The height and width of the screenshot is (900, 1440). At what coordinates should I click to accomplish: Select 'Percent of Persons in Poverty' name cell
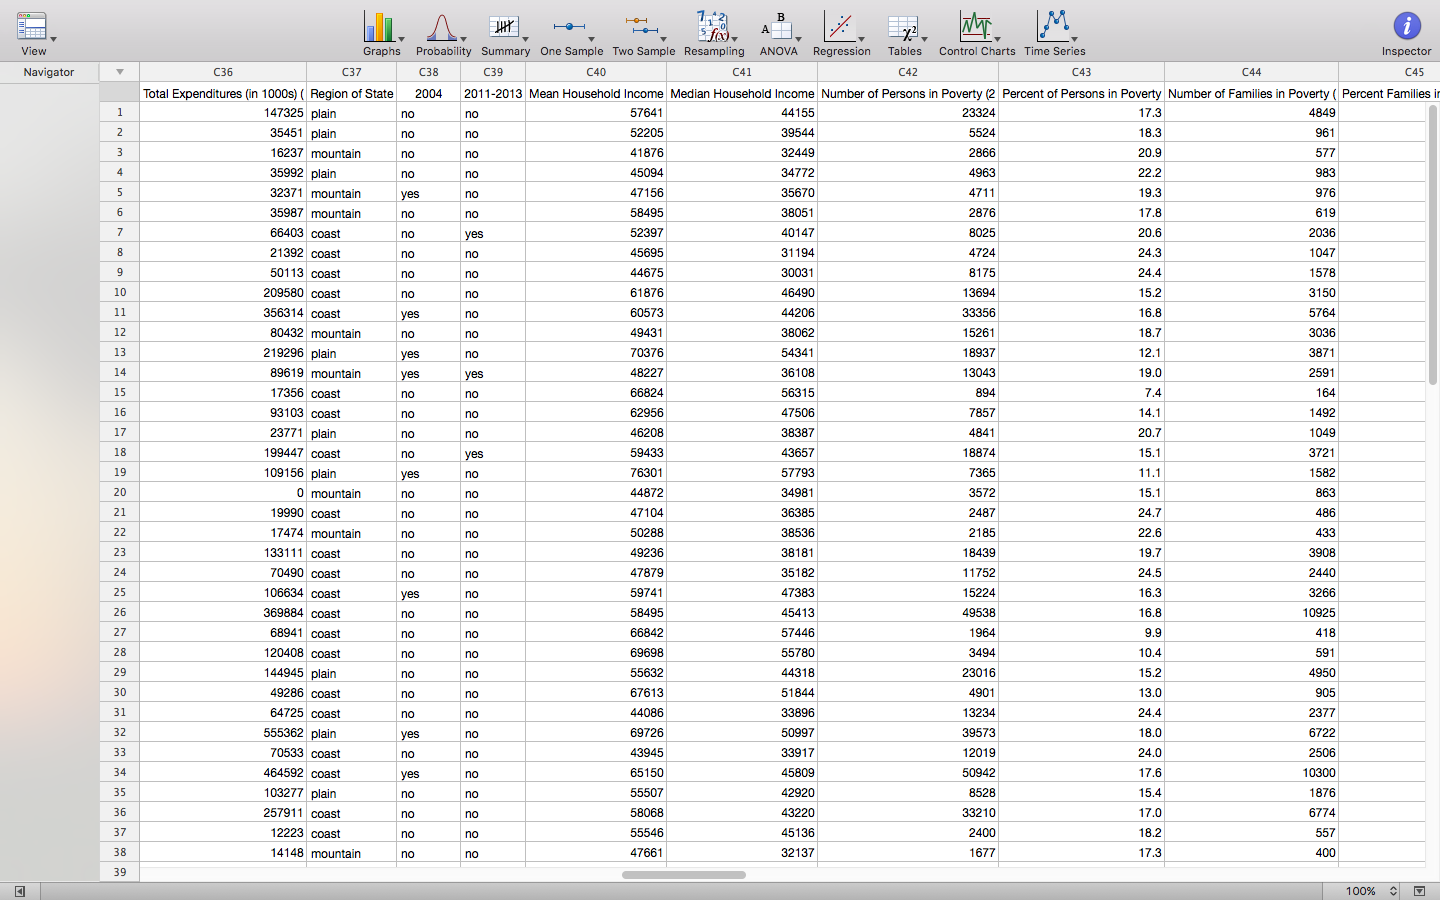[x=1082, y=93]
